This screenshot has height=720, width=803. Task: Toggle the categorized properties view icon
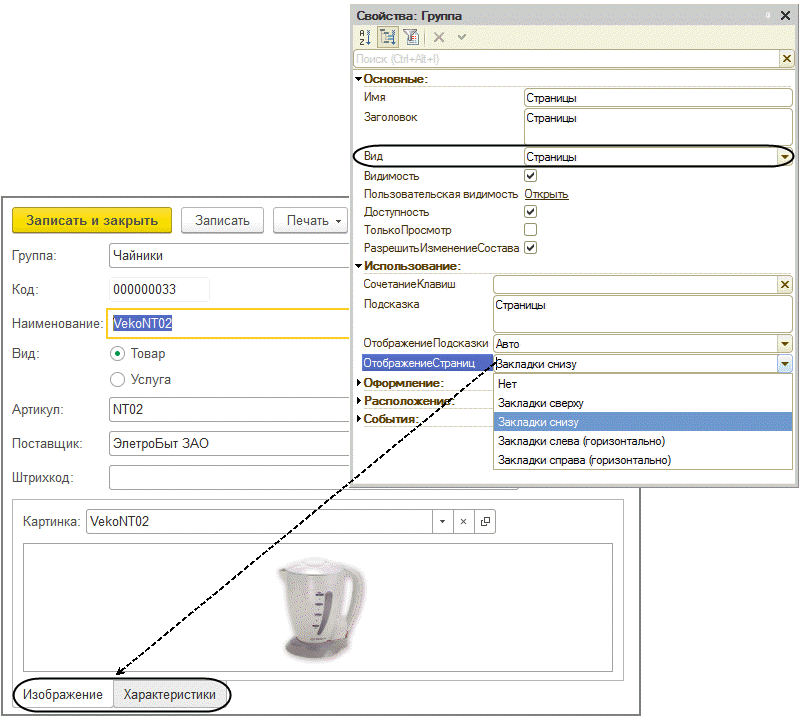388,37
